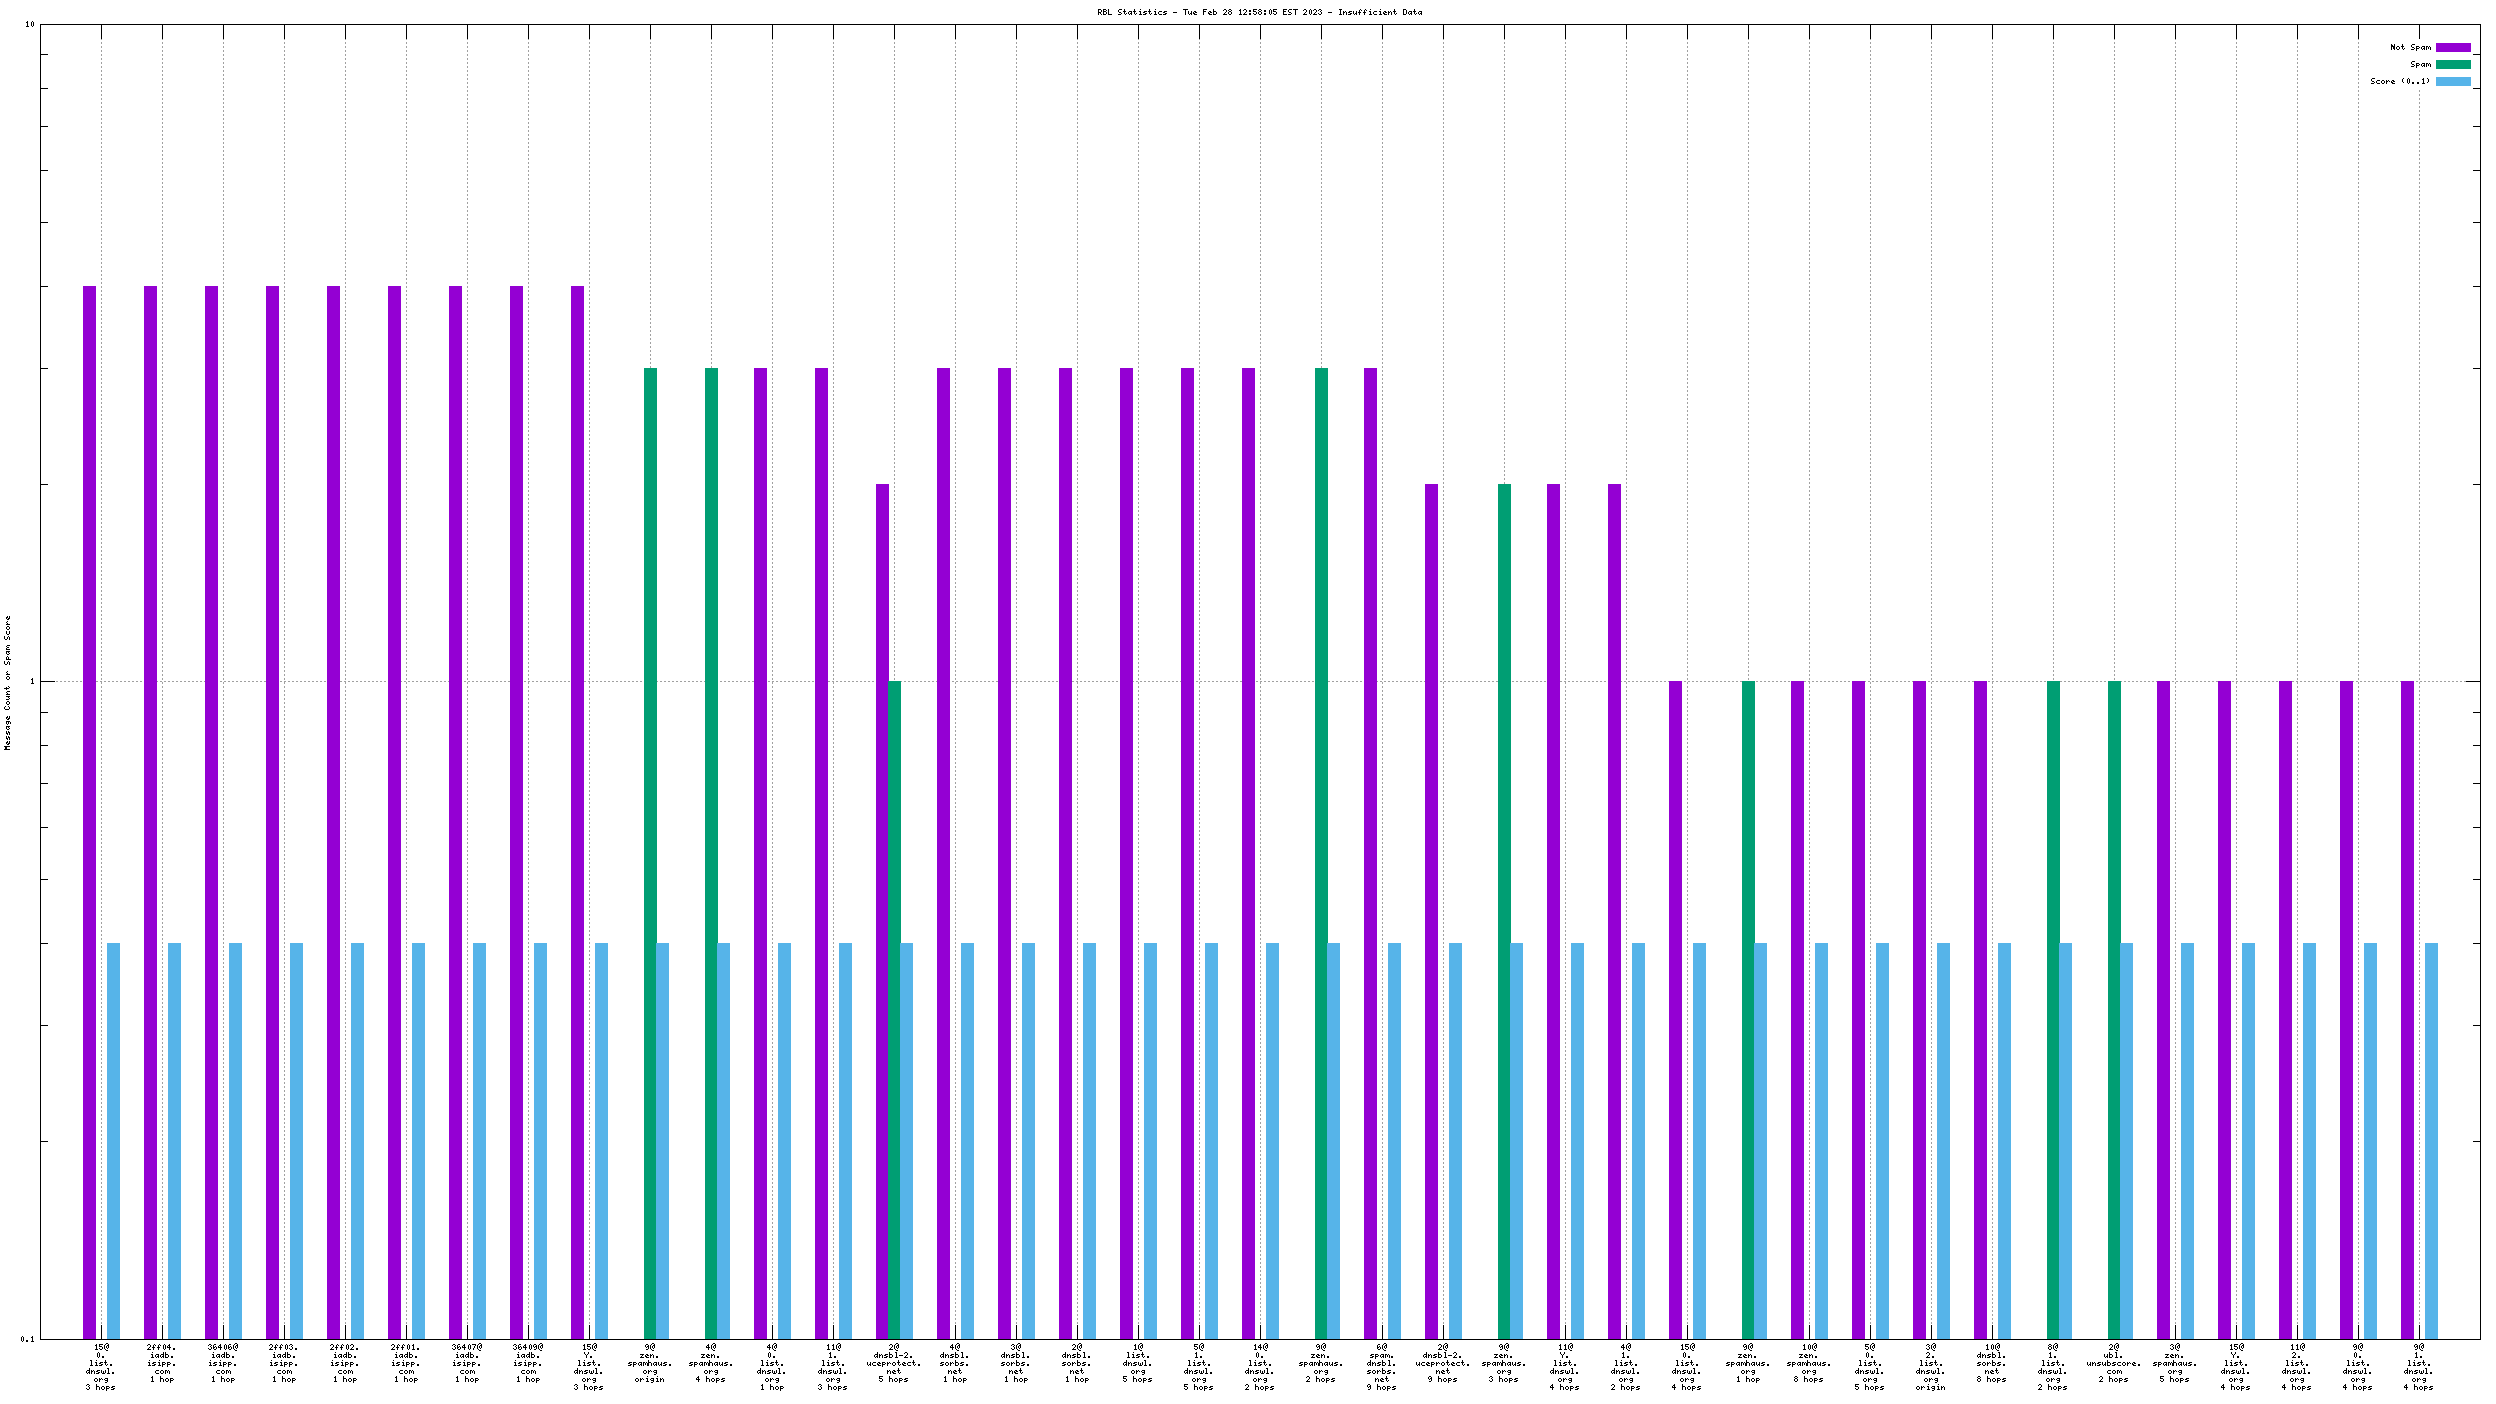Screen dimensions: 2496x1404
Task: Click the green Spam legend swatch
Action: click(2452, 64)
